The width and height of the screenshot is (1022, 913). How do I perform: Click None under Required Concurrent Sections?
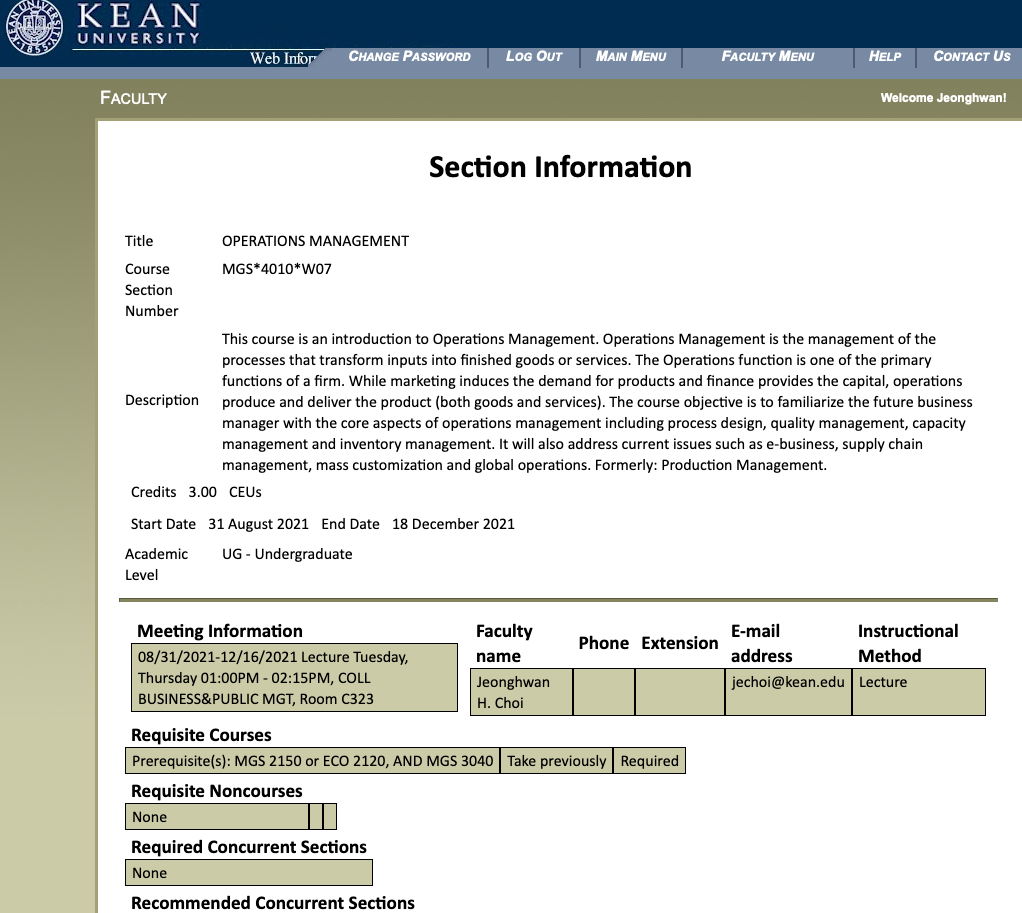coord(248,873)
